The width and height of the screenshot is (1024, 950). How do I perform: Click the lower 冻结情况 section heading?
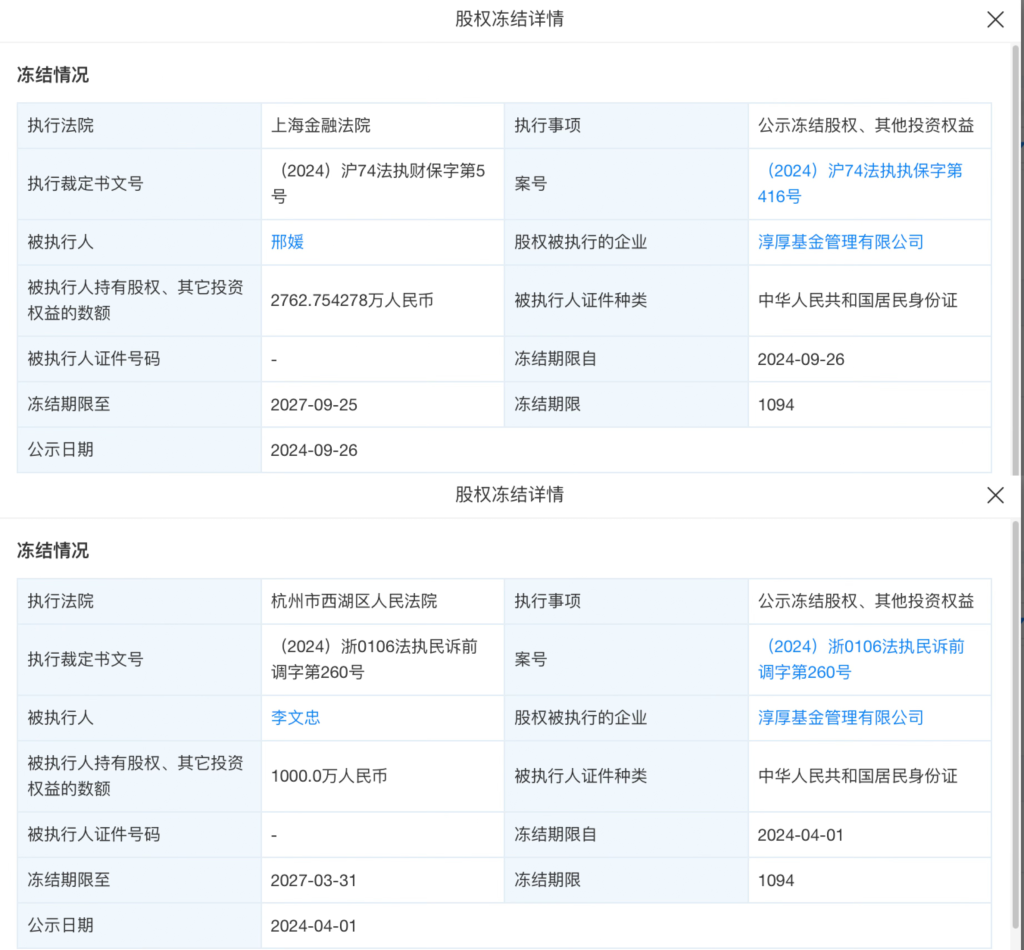[x=53, y=550]
